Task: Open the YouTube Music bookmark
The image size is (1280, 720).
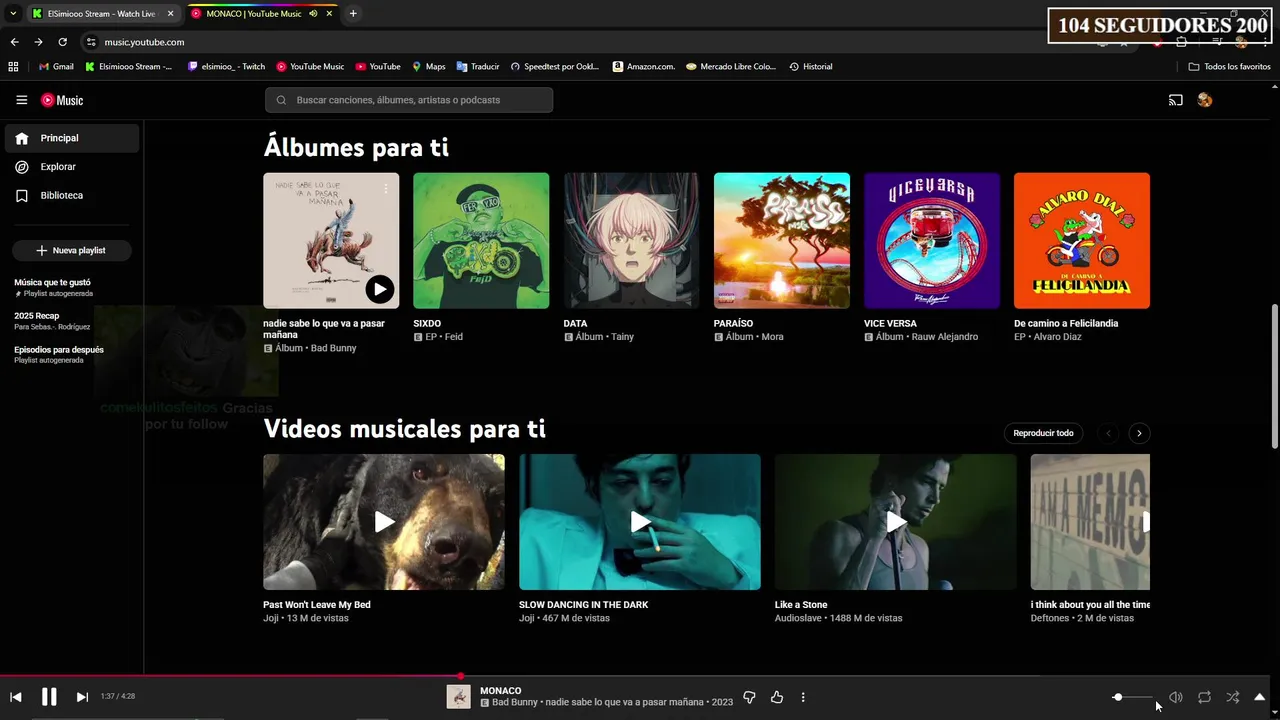Action: (310, 67)
